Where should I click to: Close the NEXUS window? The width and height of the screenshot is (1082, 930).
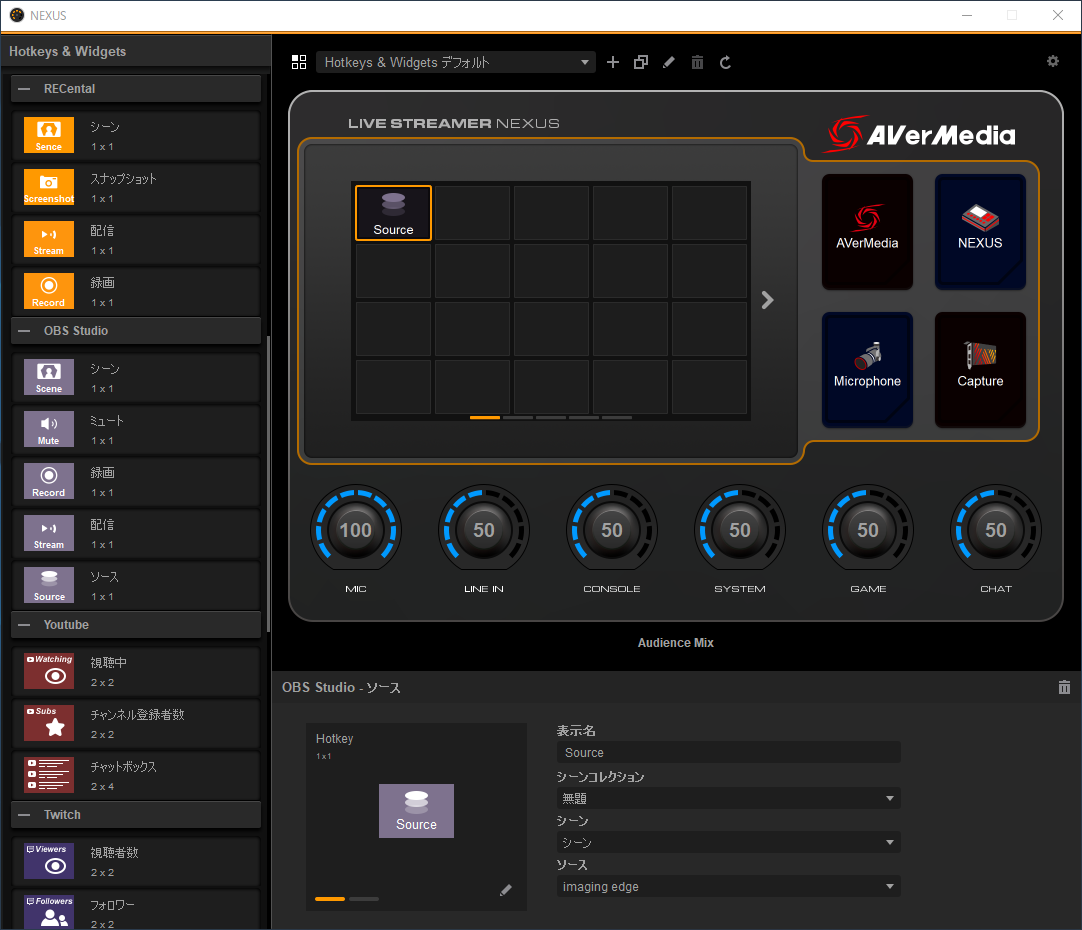coord(1058,15)
